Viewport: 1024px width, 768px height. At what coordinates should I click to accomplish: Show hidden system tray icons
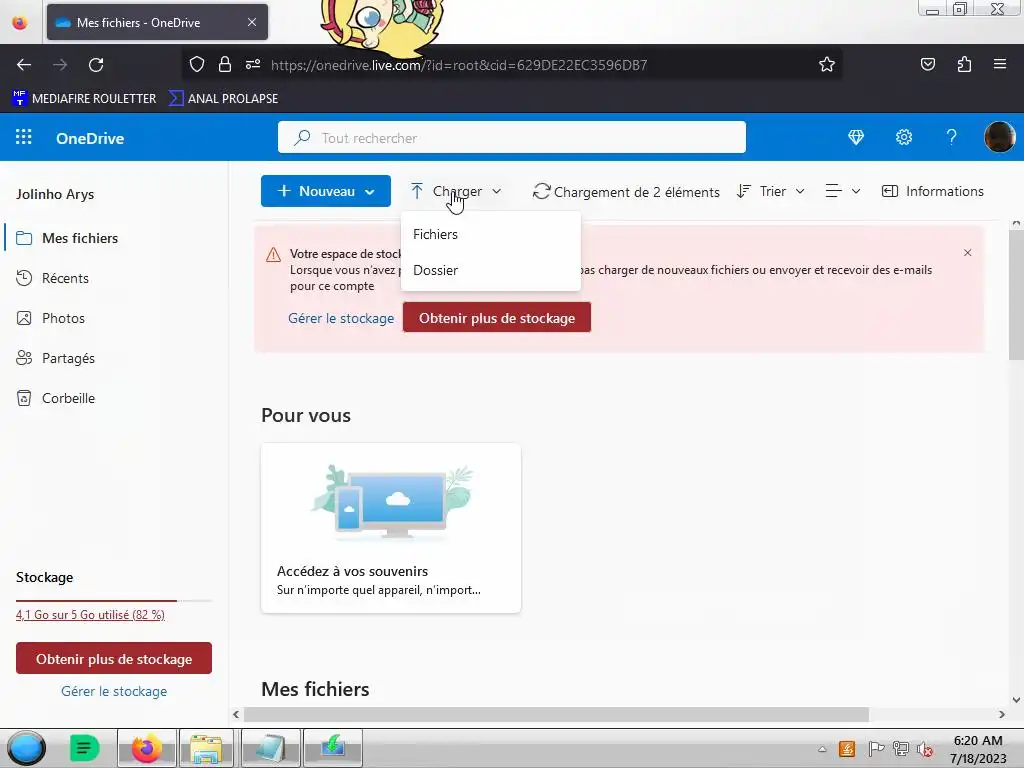pyautogui.click(x=822, y=749)
